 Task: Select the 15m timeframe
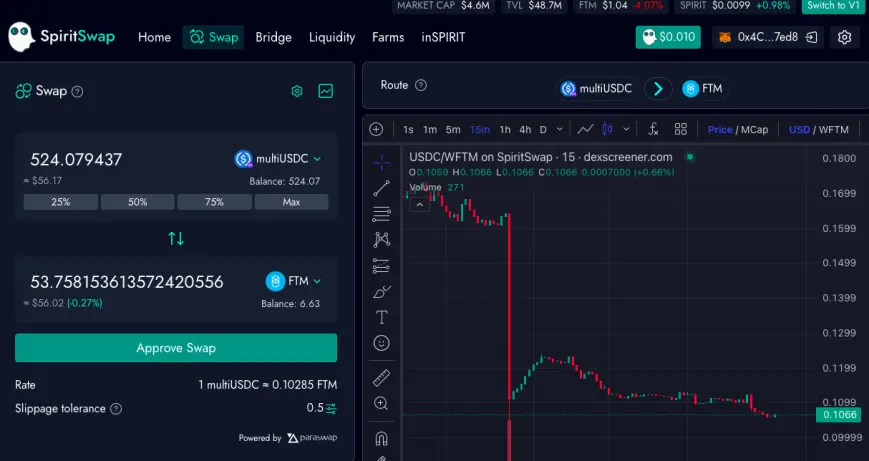point(480,130)
